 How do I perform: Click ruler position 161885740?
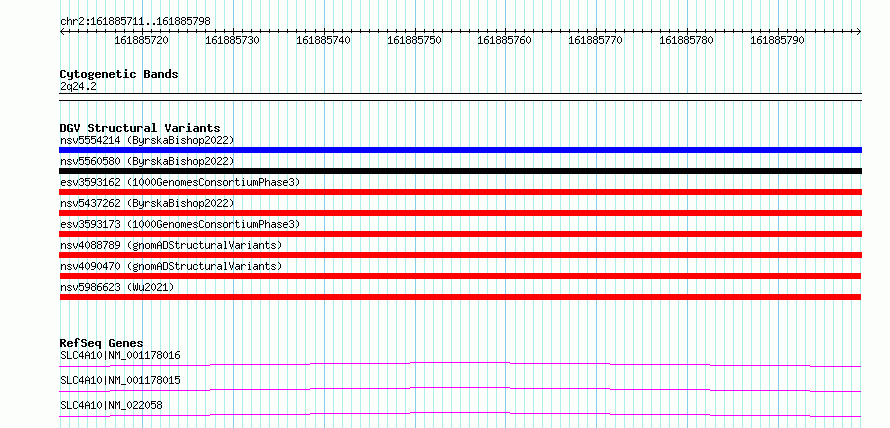pyautogui.click(x=324, y=40)
